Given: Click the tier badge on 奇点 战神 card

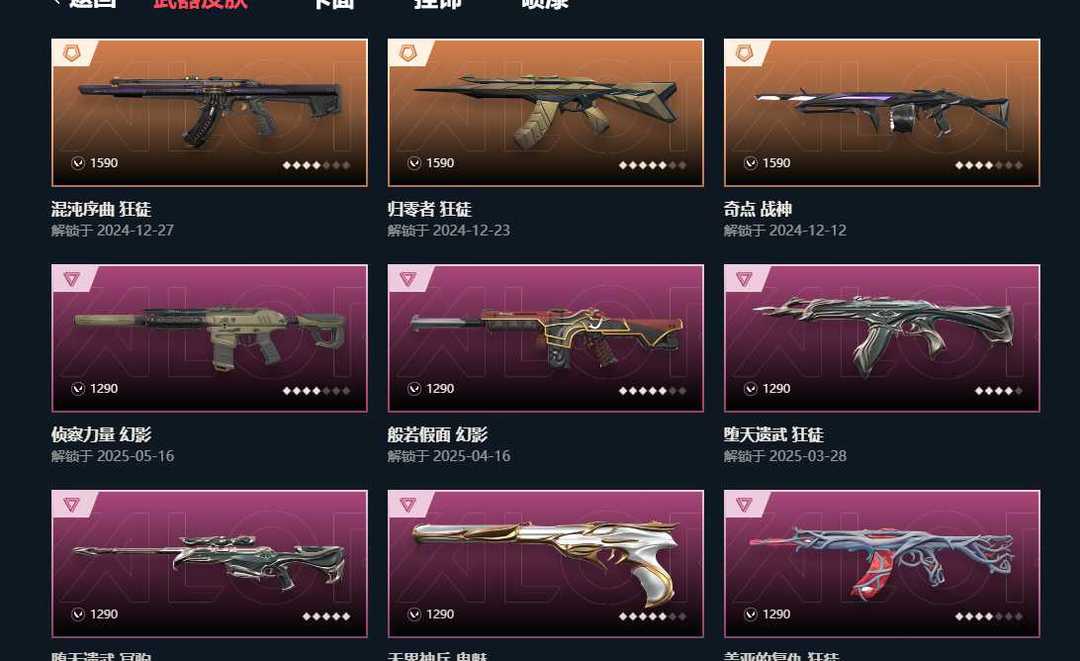Looking at the screenshot, I should click(x=744, y=53).
